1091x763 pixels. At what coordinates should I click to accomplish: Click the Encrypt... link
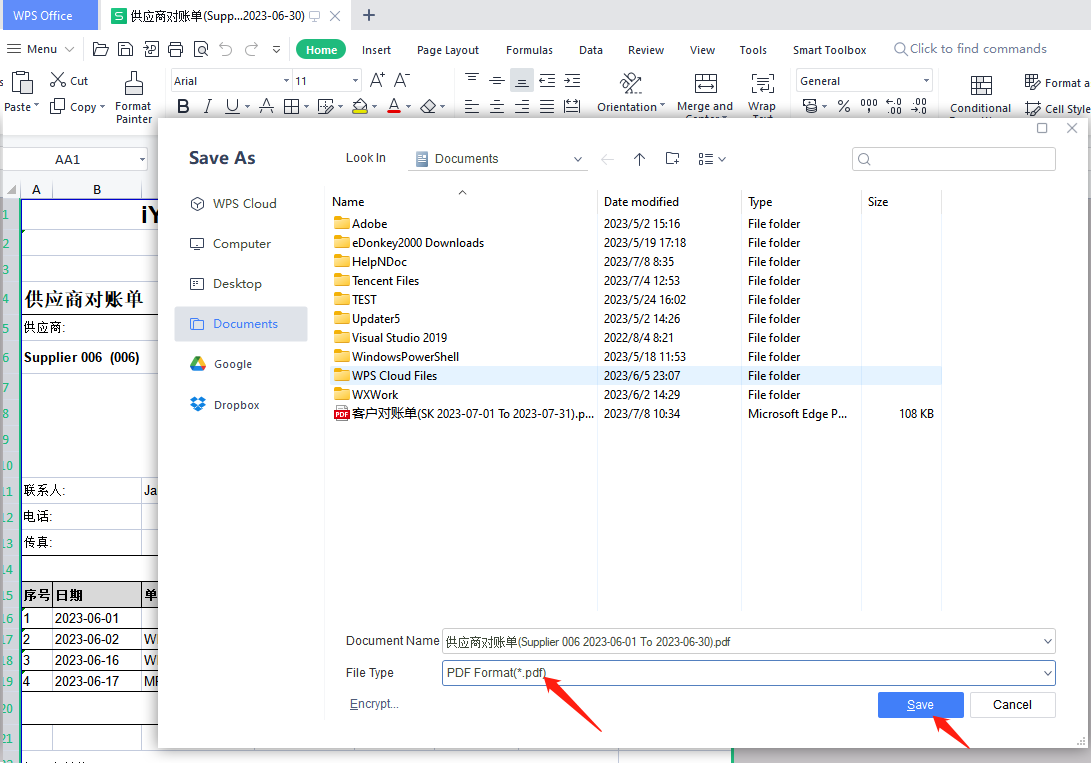click(374, 704)
